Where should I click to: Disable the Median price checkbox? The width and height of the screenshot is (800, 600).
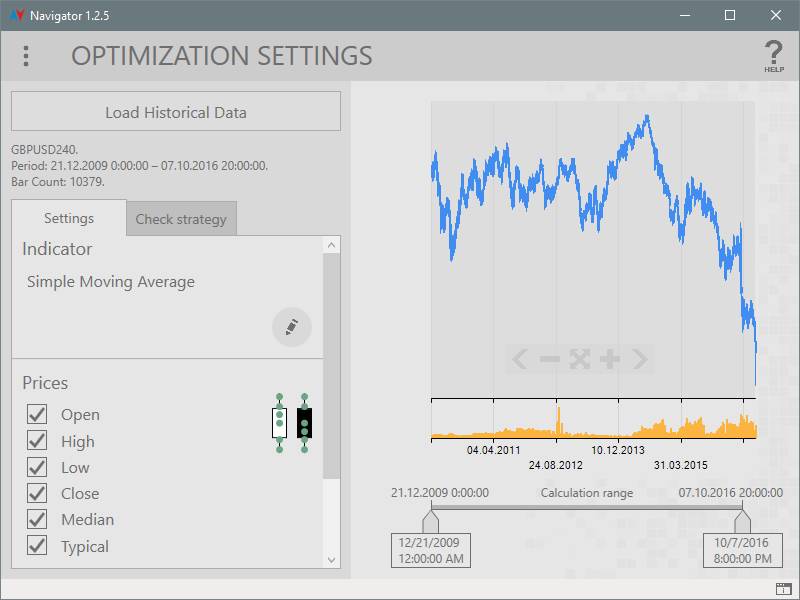point(37,519)
